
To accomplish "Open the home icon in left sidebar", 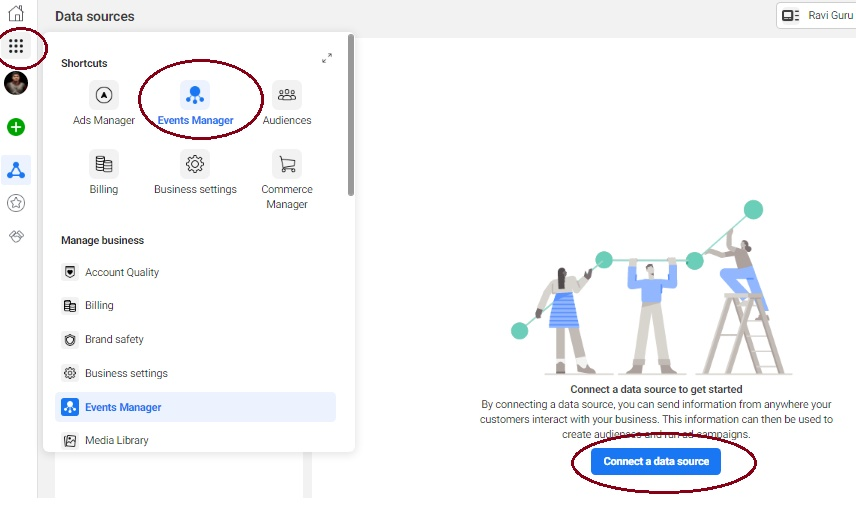I will click(16, 13).
